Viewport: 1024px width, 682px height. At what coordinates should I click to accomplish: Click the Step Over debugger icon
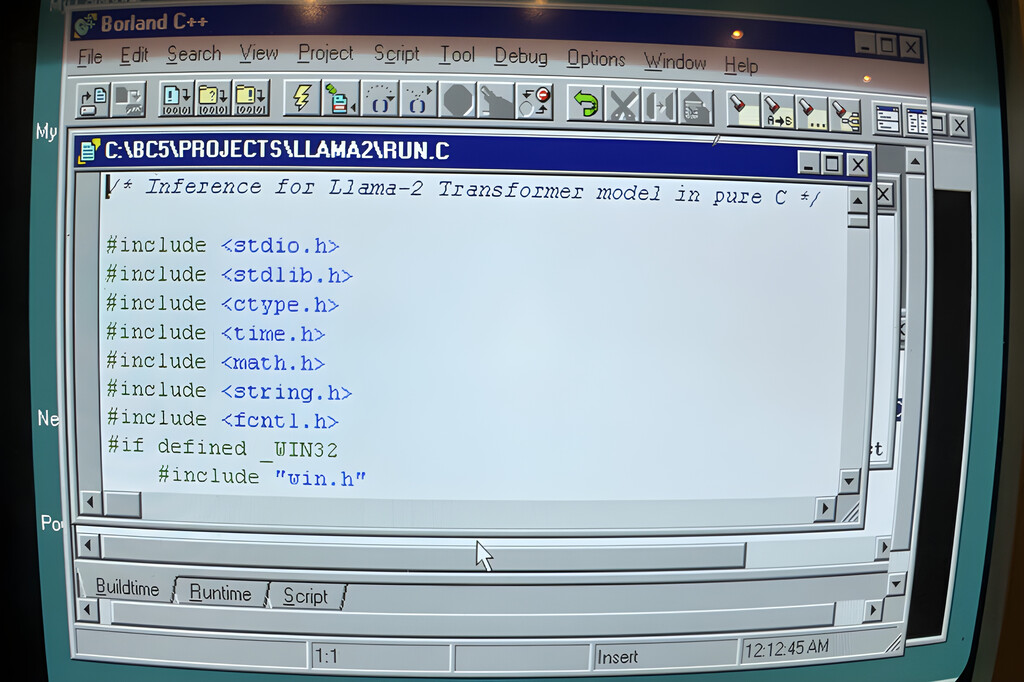tap(380, 99)
